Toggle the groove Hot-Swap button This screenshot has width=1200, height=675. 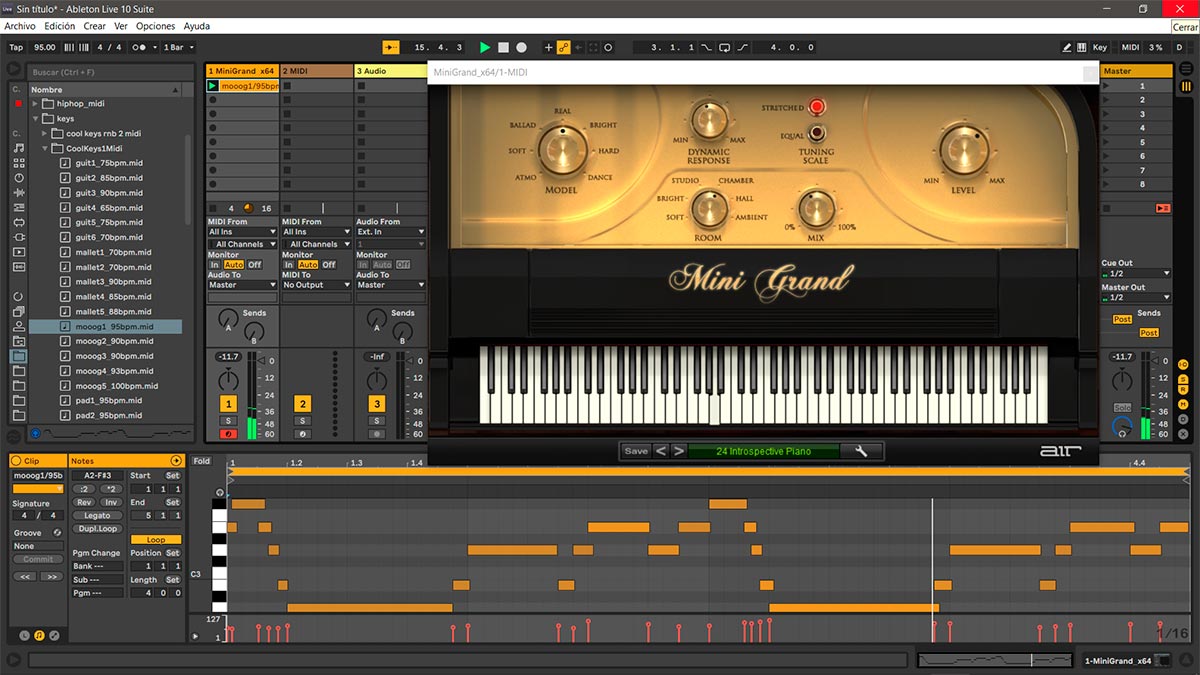(57, 533)
